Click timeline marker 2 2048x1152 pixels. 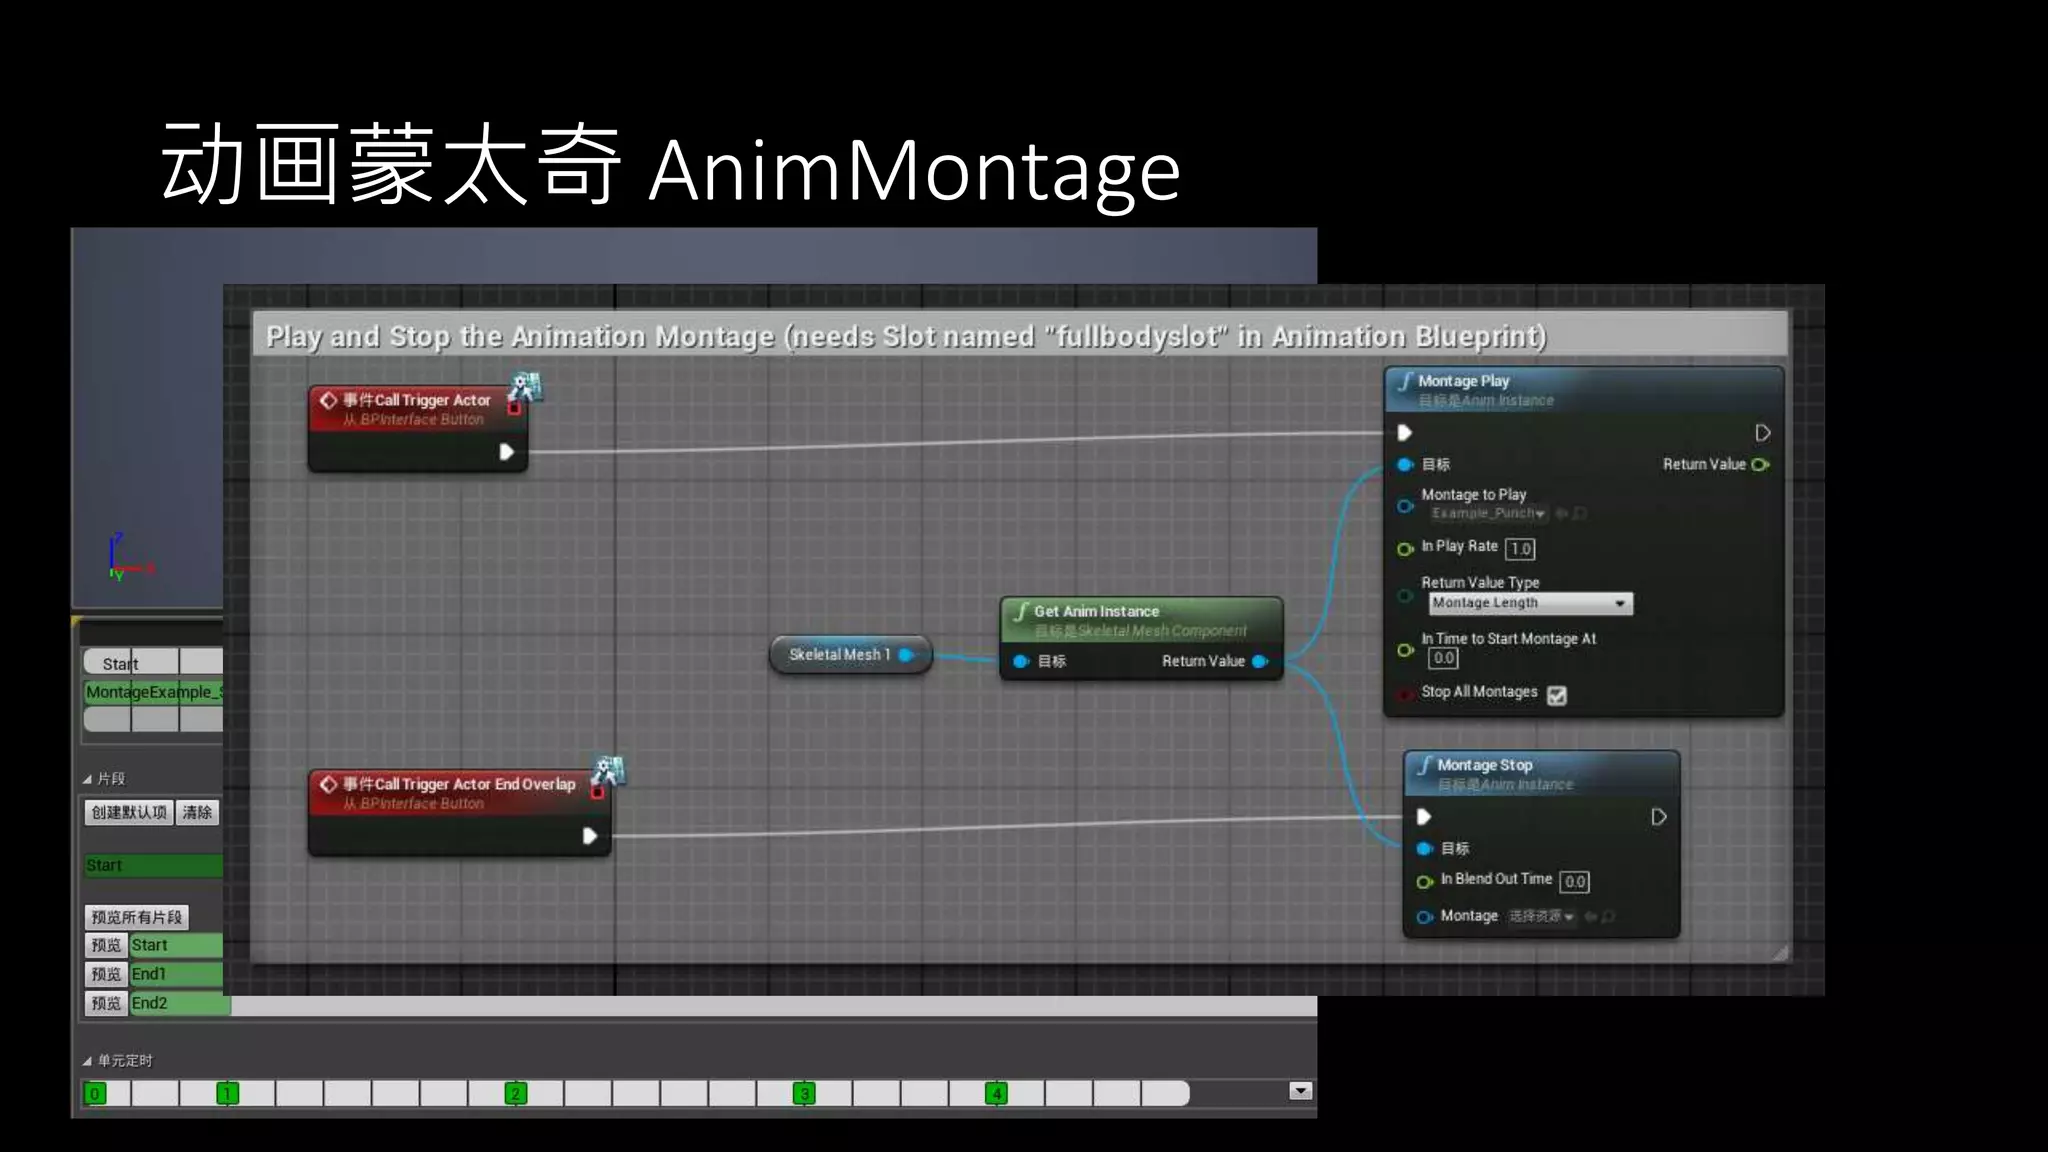(x=515, y=1094)
